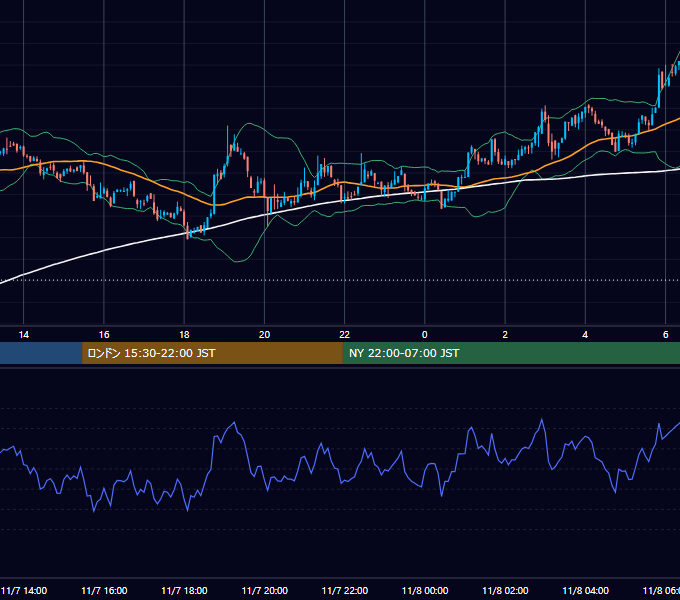This screenshot has height=600, width=680.
Task: Click the 11/8 02:00 date label
Action: 505,590
